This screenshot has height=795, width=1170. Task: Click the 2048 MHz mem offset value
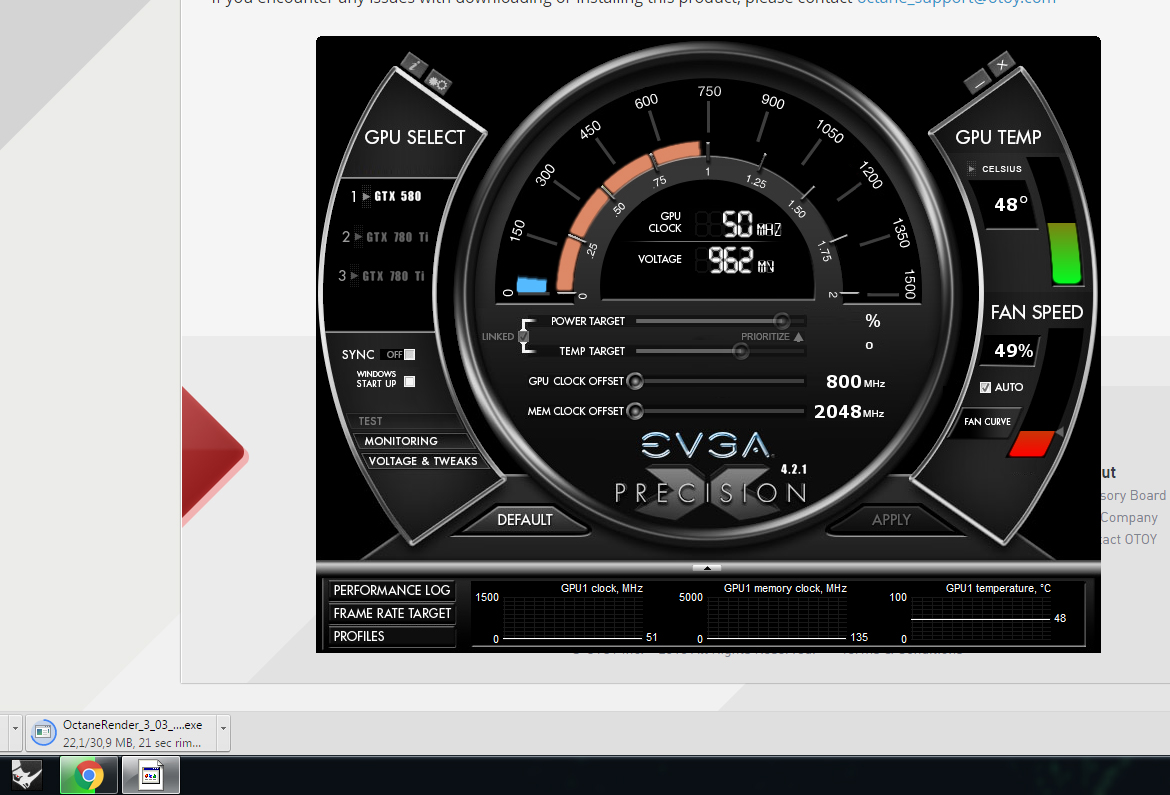coord(849,412)
